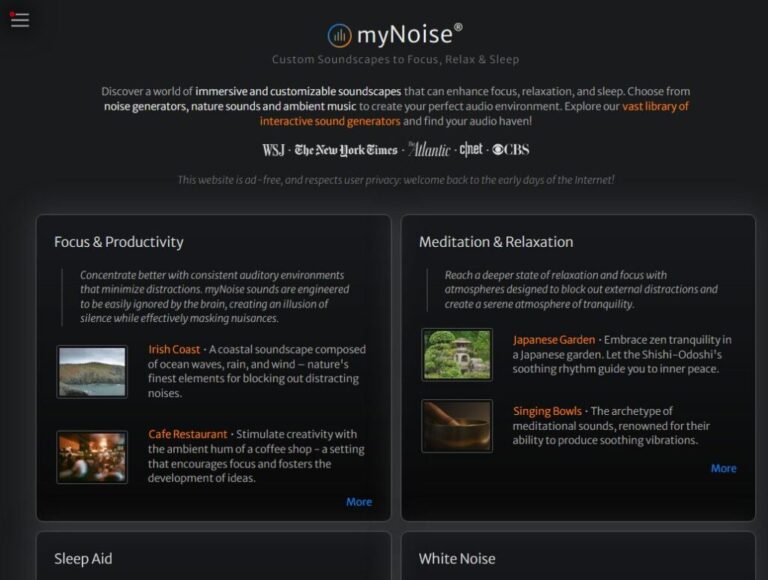Click the Sleep Aid section heading
The image size is (768, 580).
pyautogui.click(x=83, y=559)
